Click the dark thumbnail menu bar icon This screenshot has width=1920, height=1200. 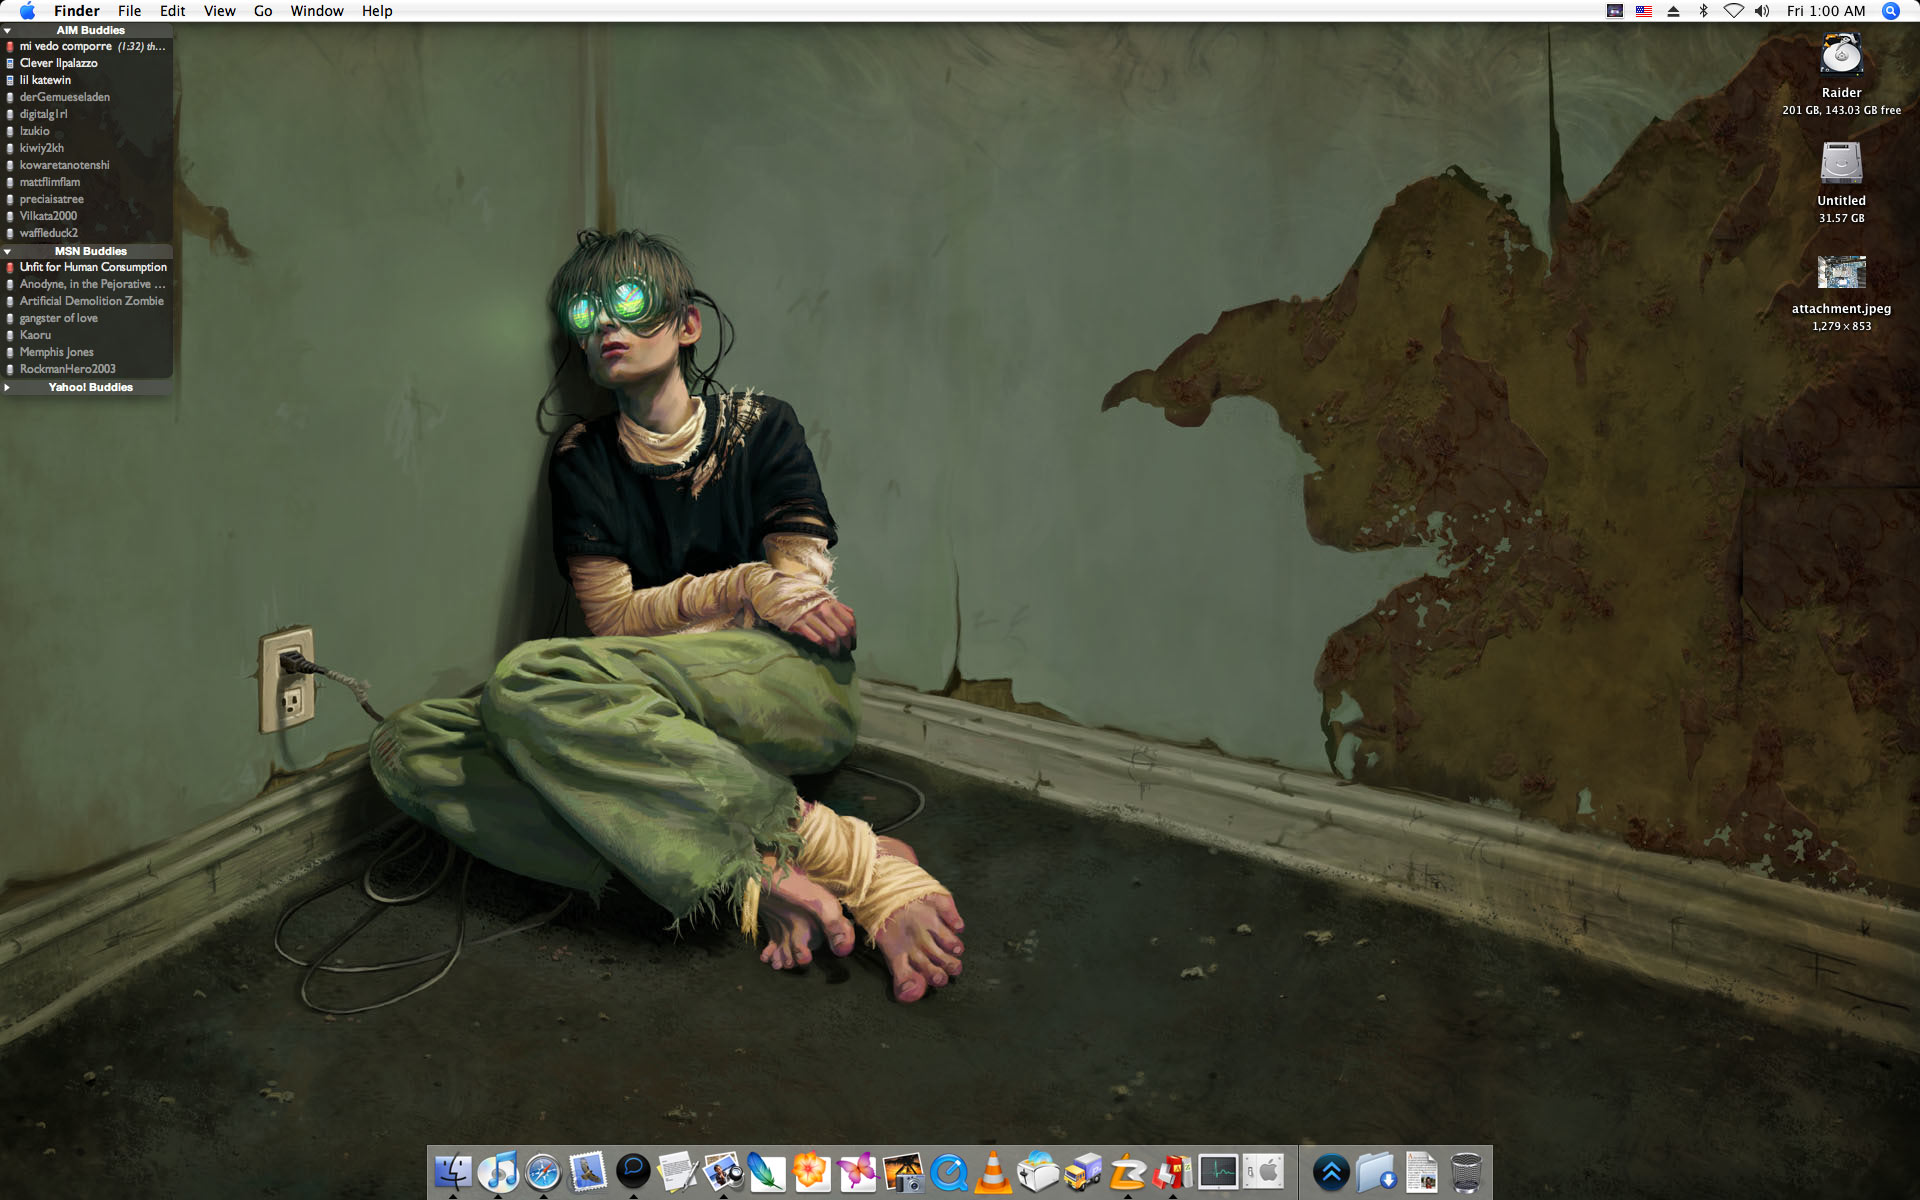tap(1615, 11)
